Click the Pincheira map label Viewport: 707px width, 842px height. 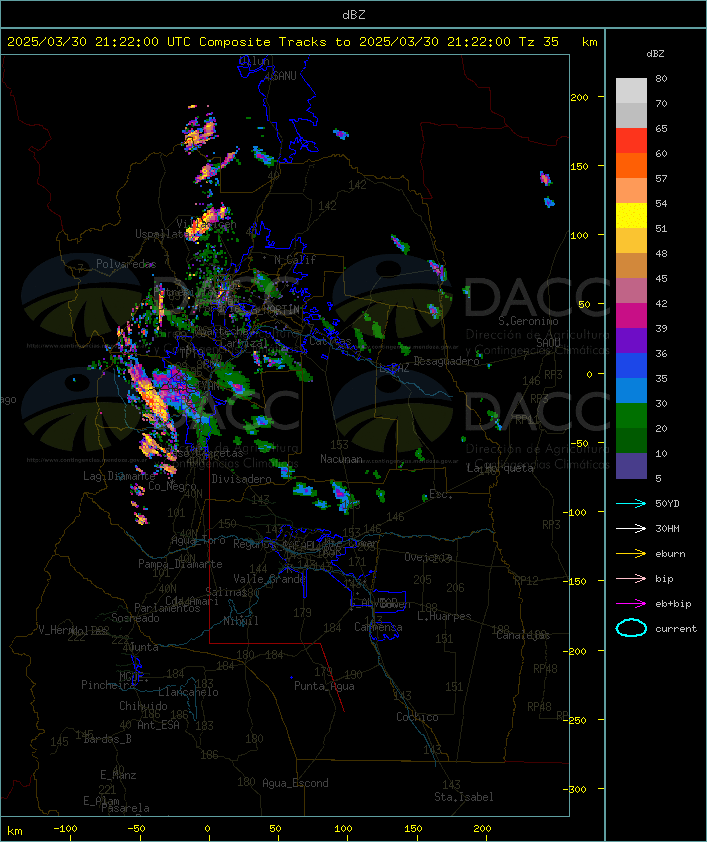coord(107,685)
